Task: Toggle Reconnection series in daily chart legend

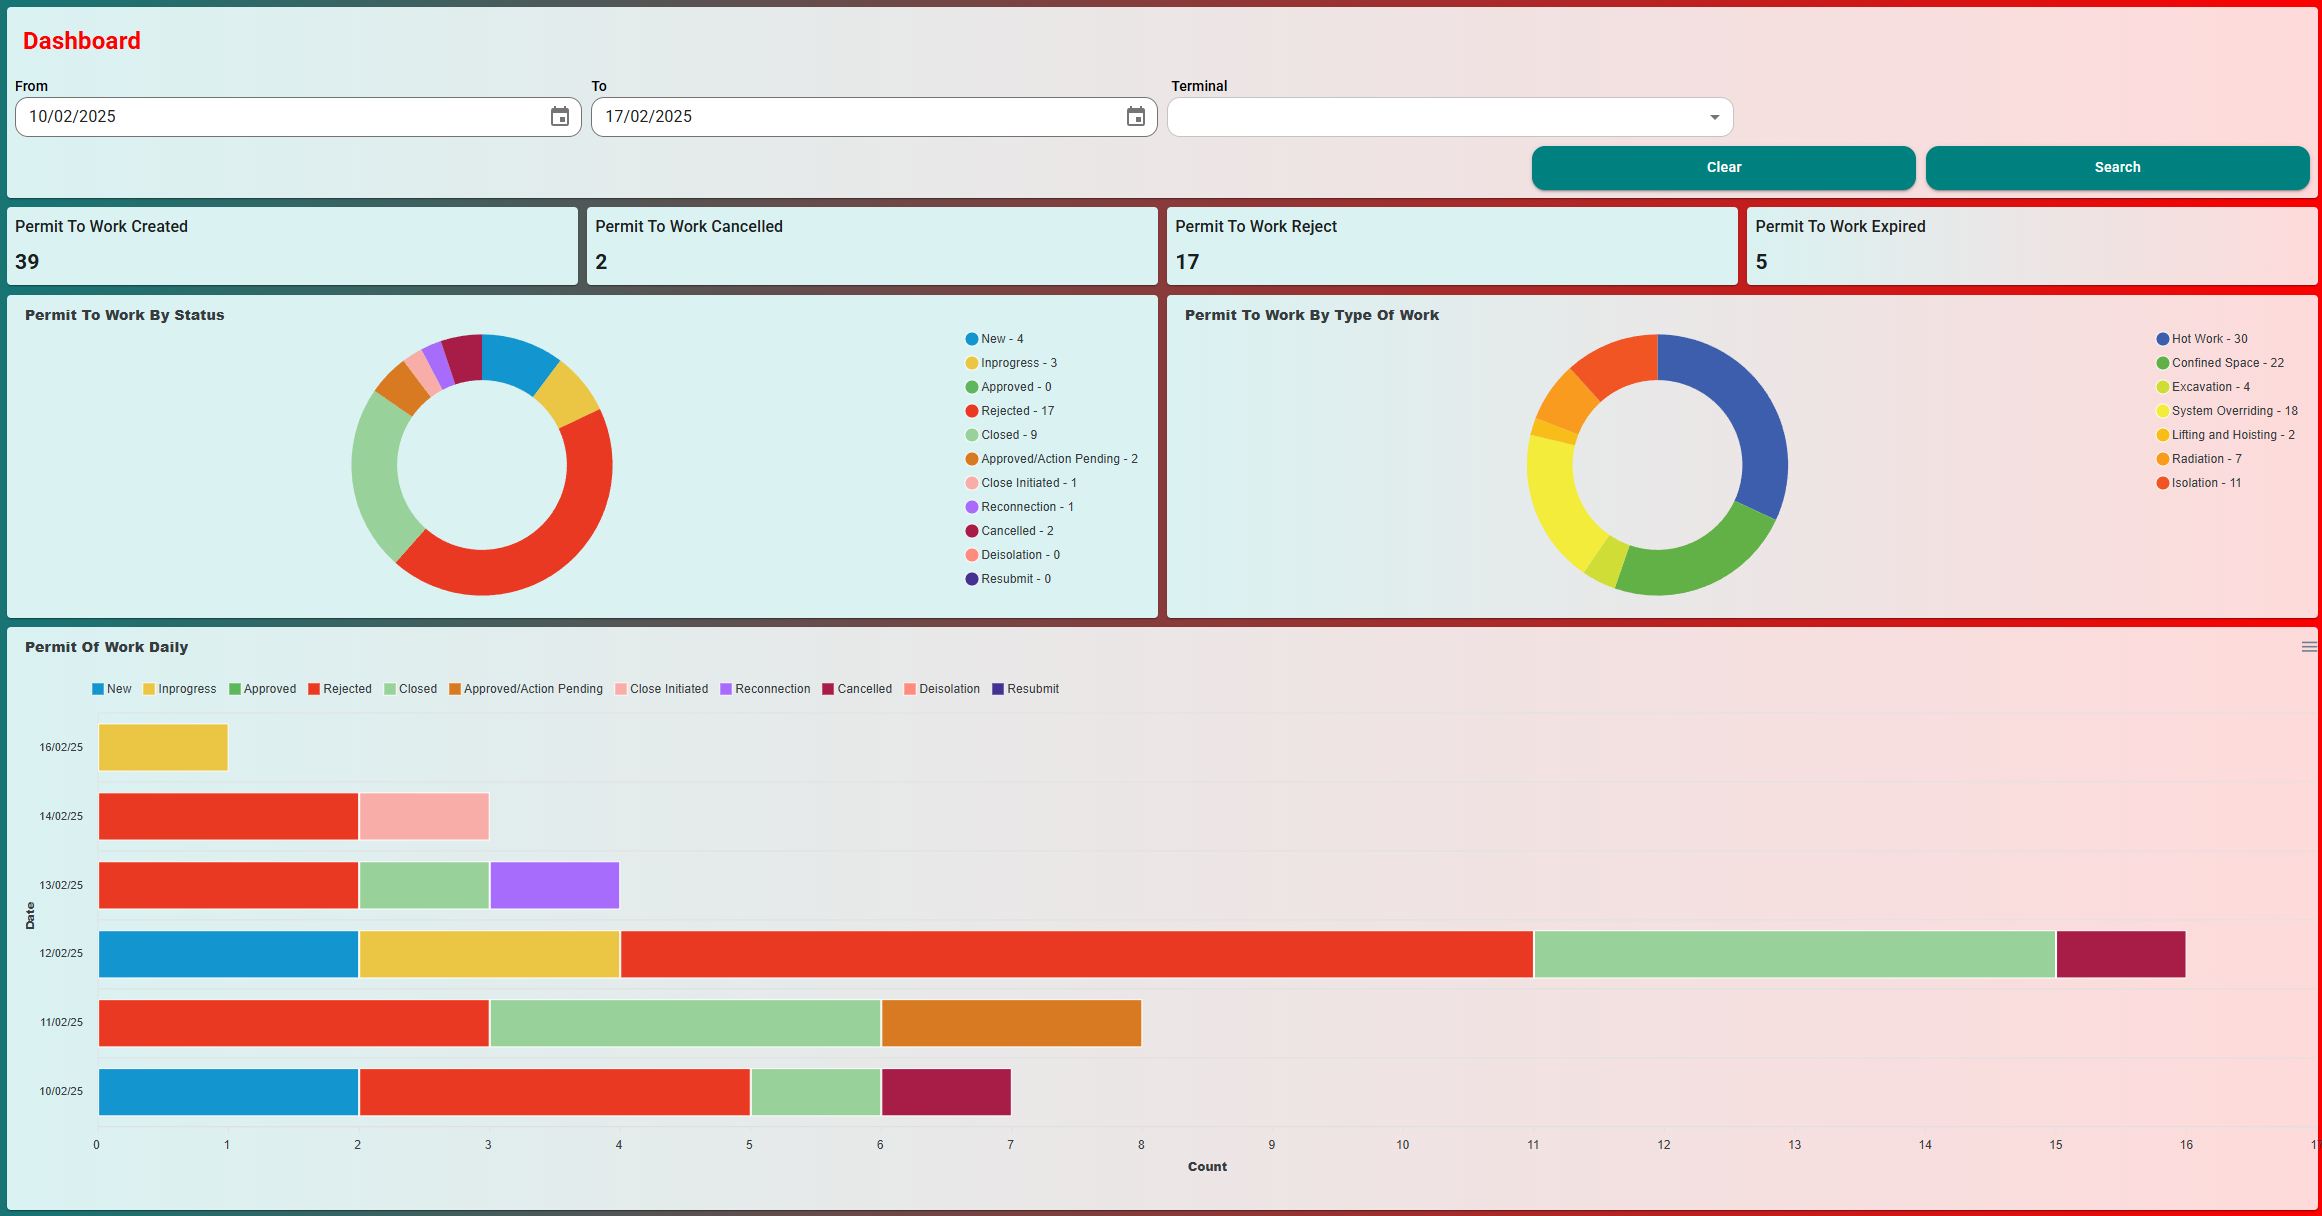Action: 766,689
